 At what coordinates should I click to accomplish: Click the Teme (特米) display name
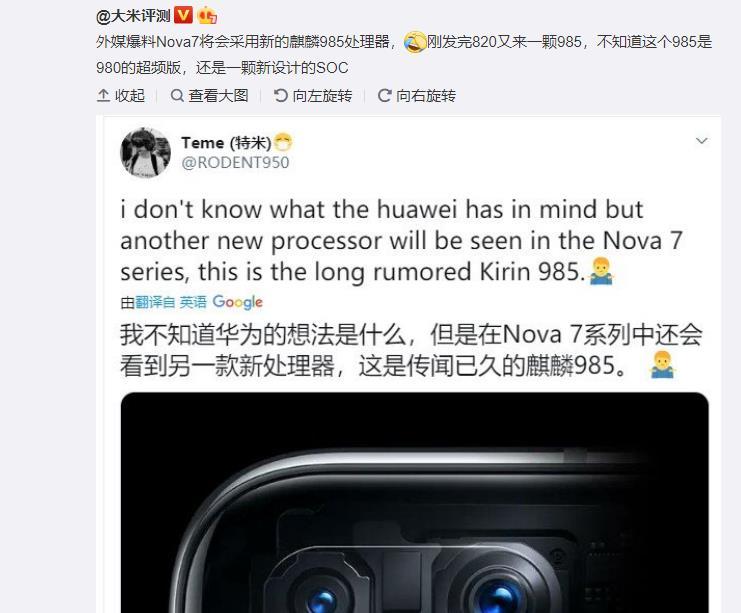coord(226,142)
